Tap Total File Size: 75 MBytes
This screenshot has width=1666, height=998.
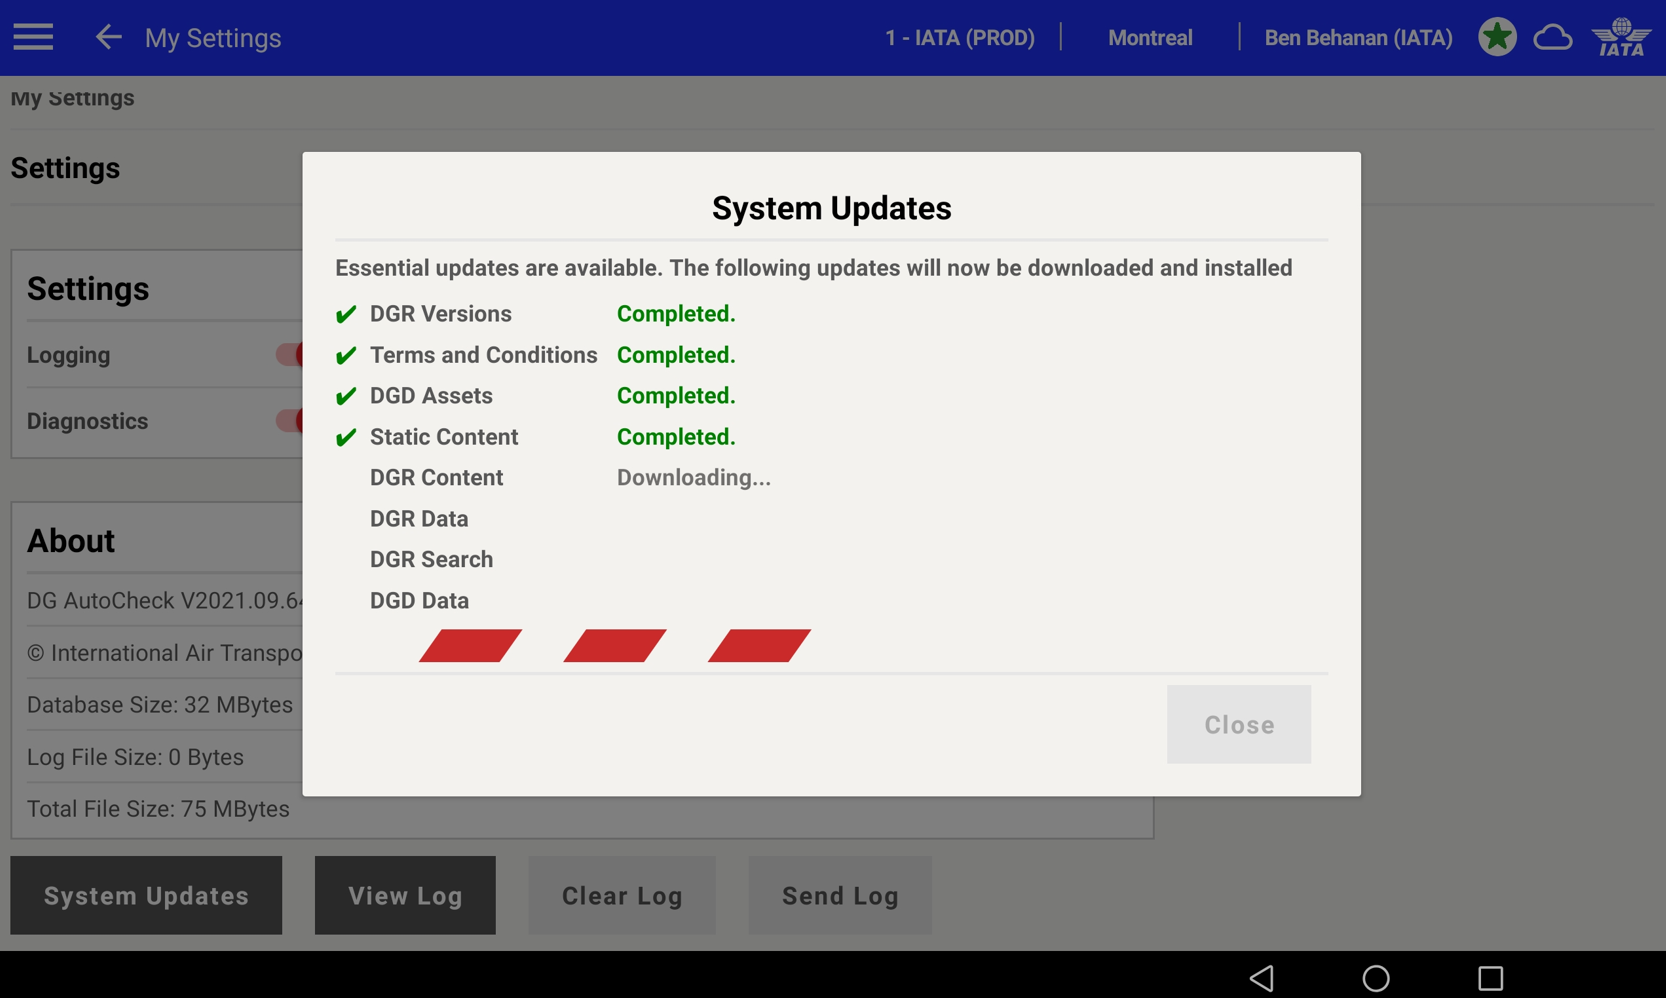158,809
